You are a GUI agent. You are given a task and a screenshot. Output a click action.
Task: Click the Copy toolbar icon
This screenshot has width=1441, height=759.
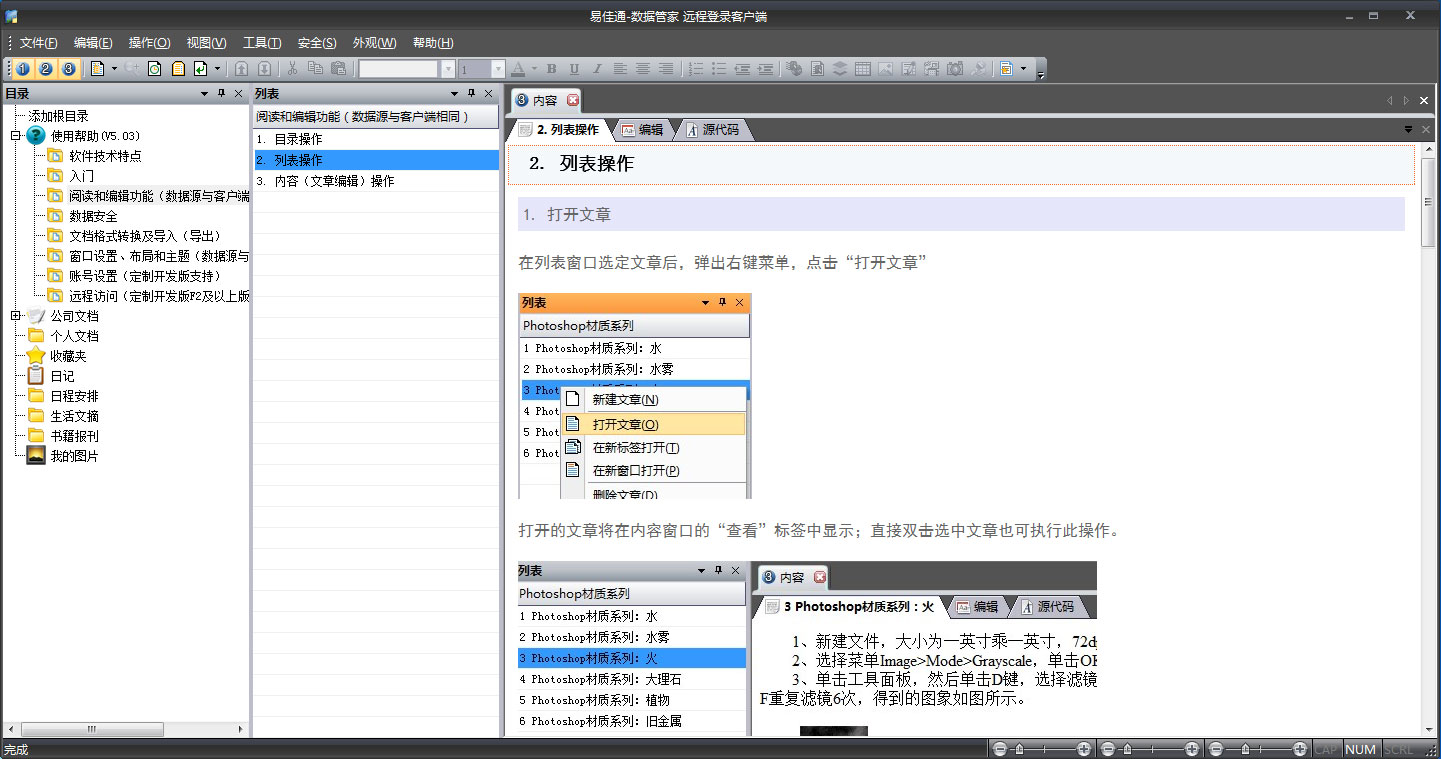click(315, 69)
